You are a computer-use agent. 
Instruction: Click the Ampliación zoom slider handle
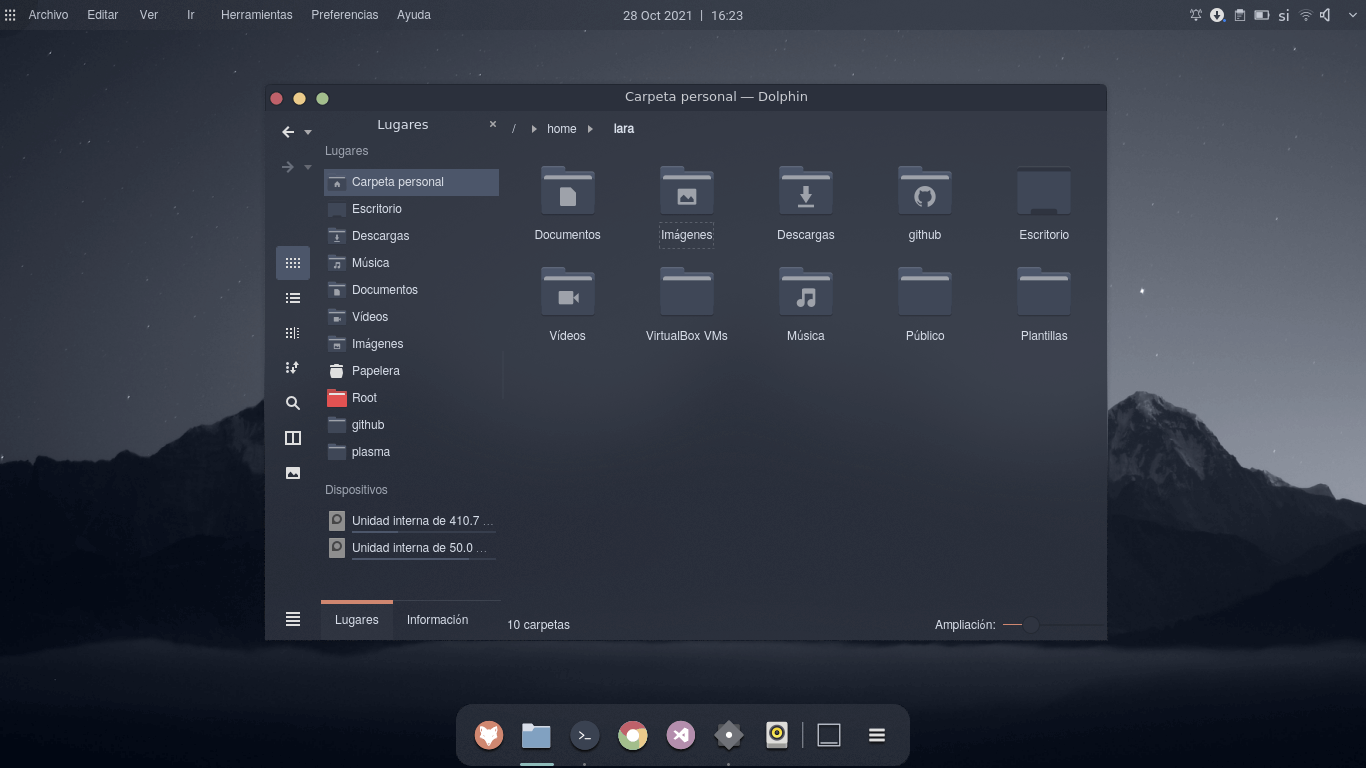[x=1031, y=625]
